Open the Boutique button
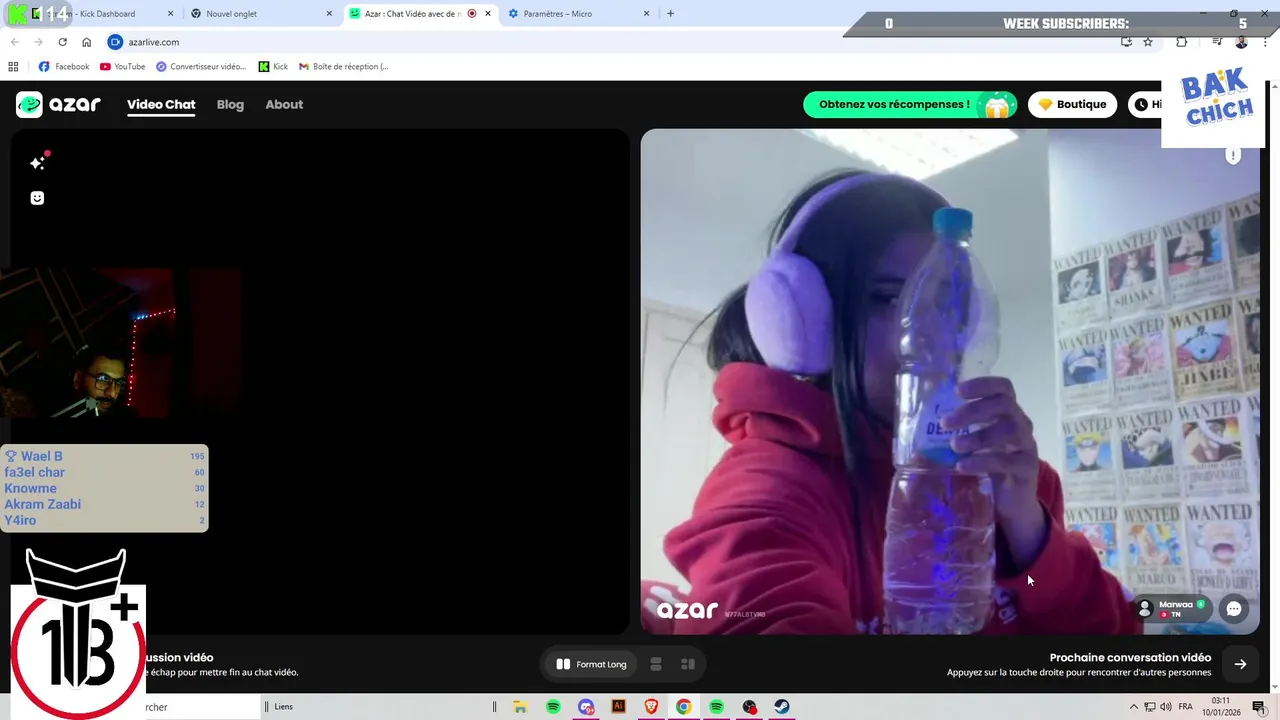Image resolution: width=1280 pixels, height=720 pixels. point(1072,104)
